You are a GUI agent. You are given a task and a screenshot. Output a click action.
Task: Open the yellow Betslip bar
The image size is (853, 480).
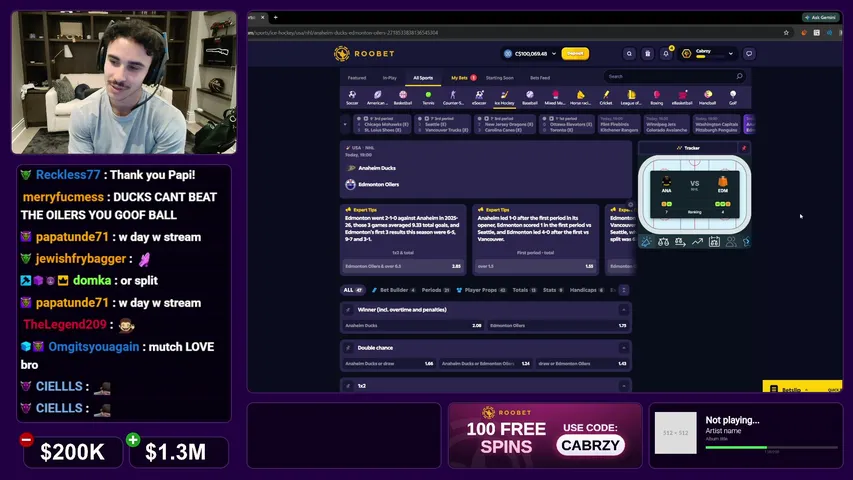point(802,387)
